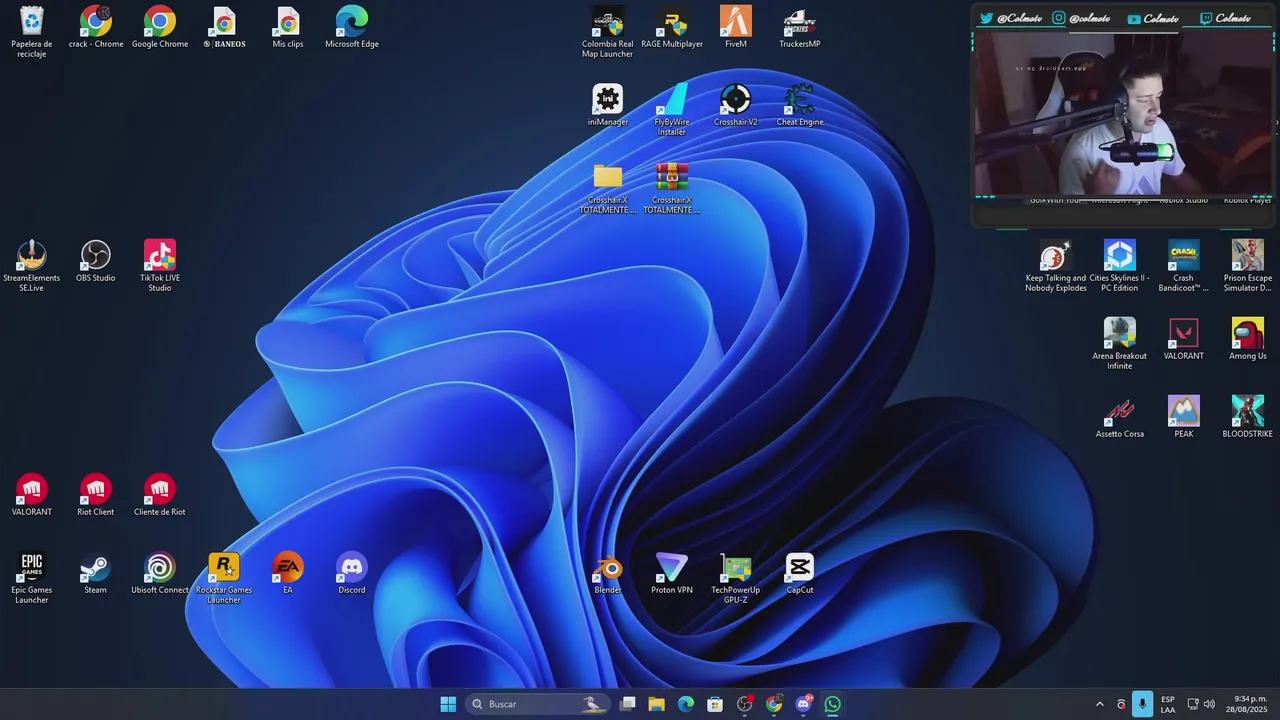Image resolution: width=1280 pixels, height=720 pixels.
Task: Open the RAGE Multiplayer shortcut
Action: tap(672, 27)
